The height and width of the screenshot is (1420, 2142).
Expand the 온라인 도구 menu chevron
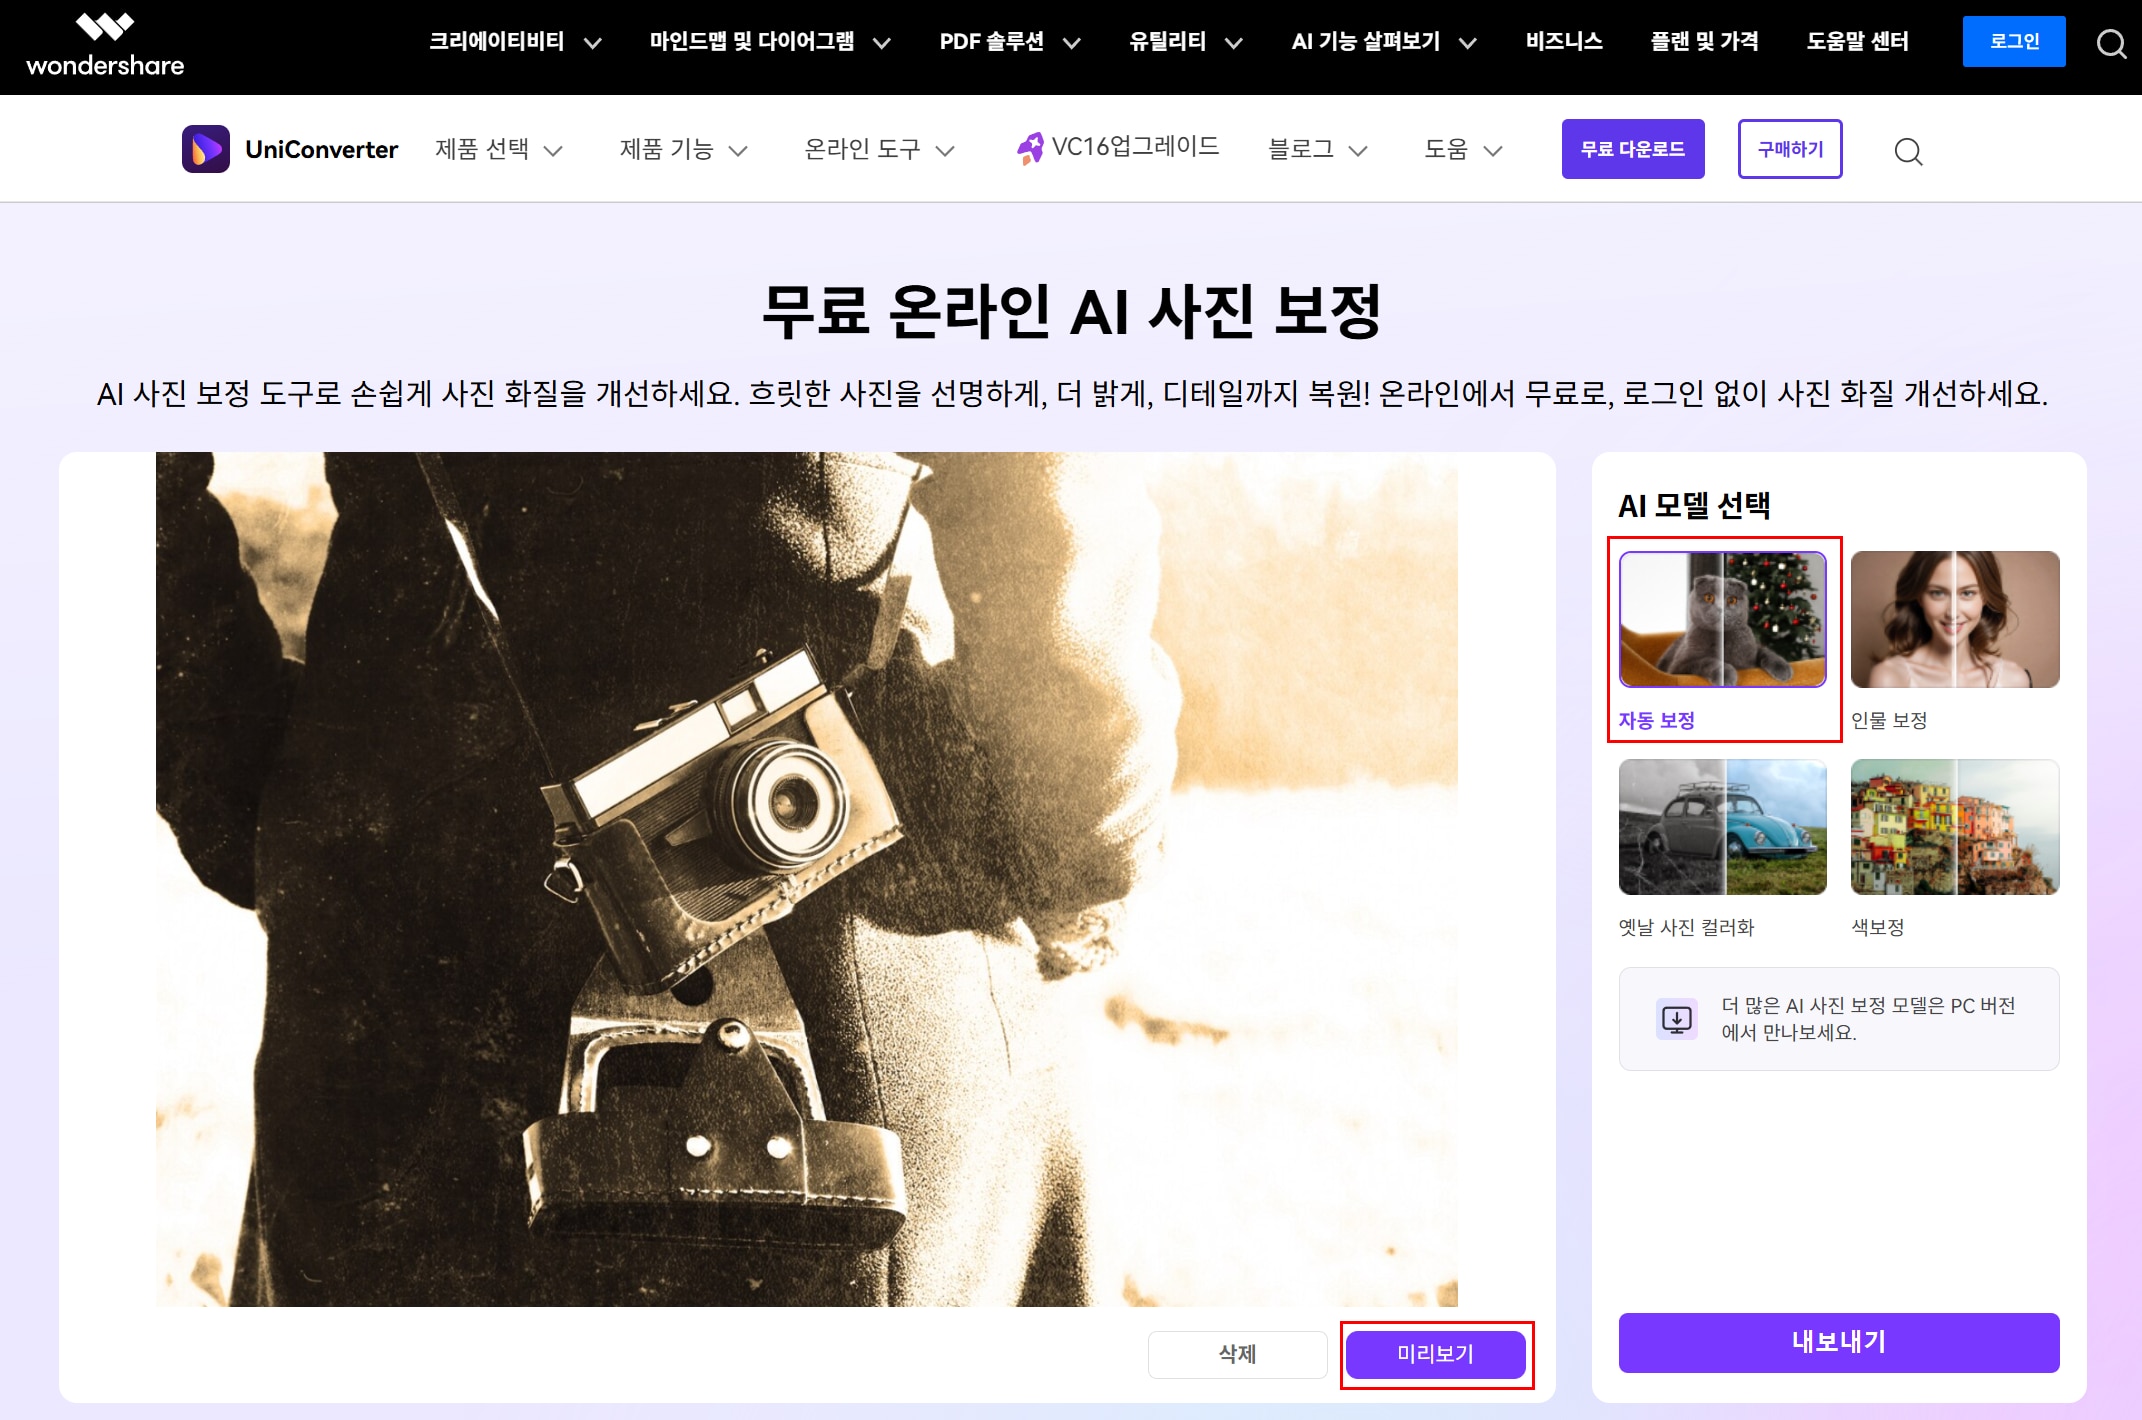[945, 151]
